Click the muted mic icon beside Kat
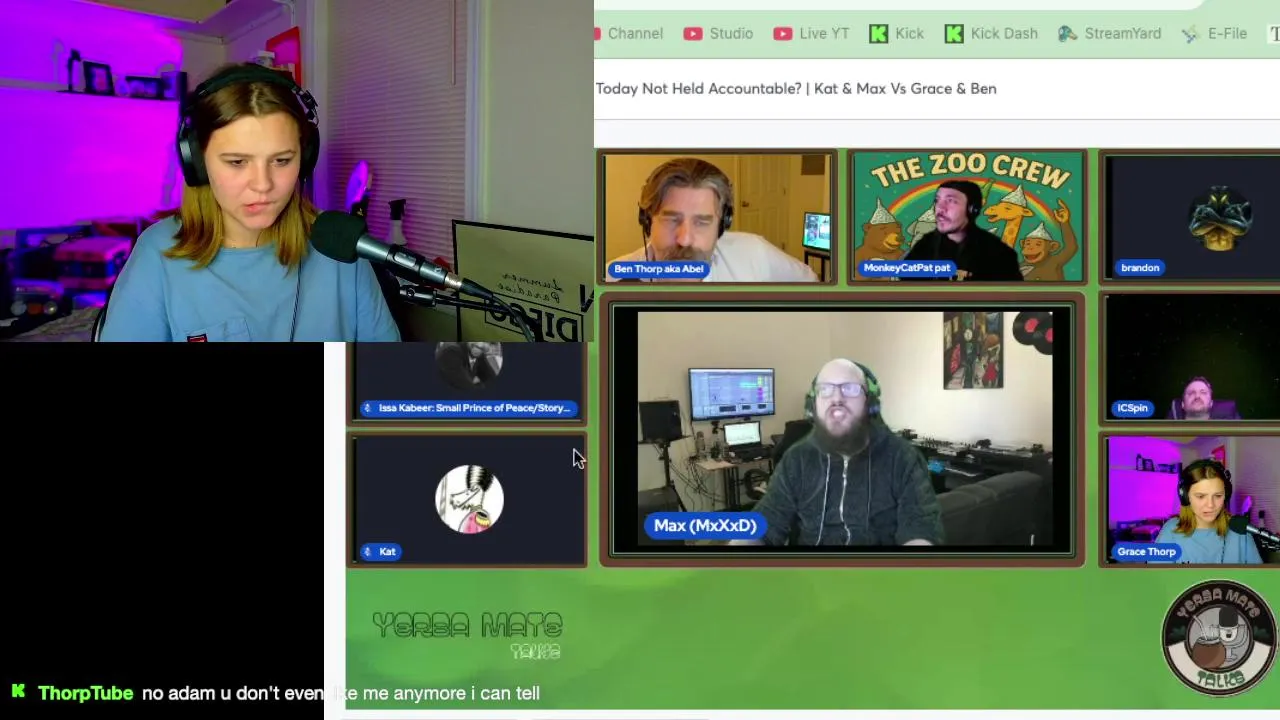This screenshot has width=1280, height=720. pyautogui.click(x=368, y=552)
